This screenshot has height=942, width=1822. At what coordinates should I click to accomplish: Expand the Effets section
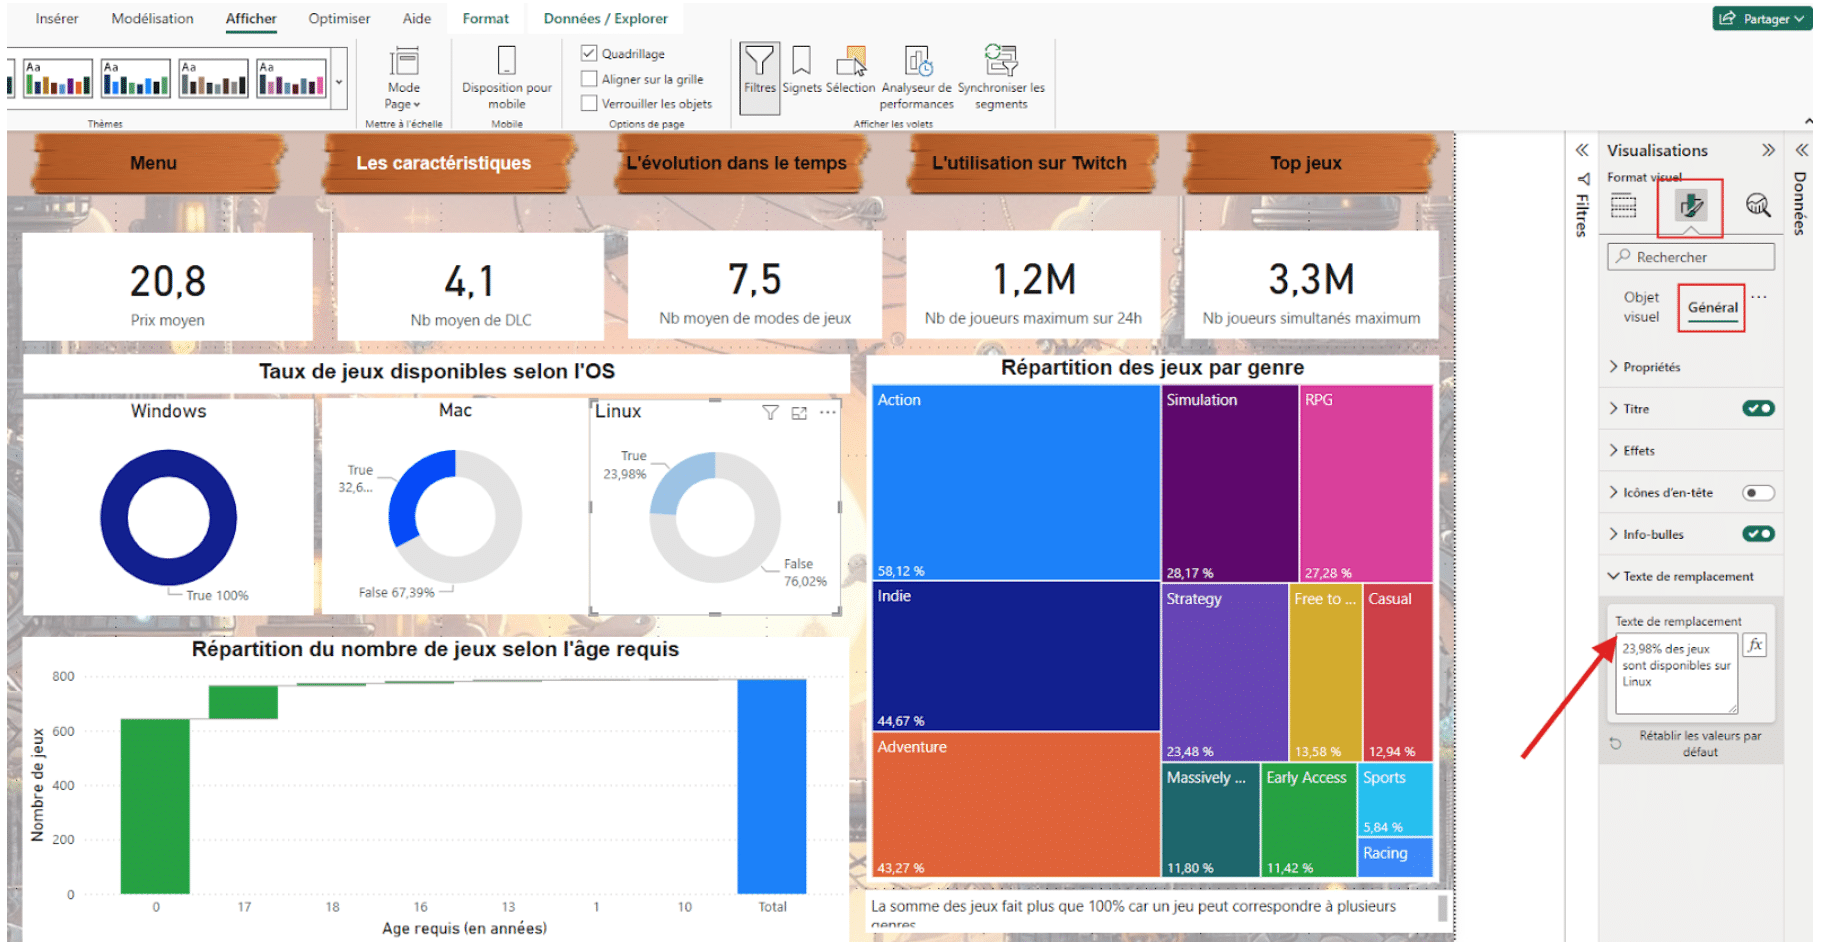point(1638,451)
